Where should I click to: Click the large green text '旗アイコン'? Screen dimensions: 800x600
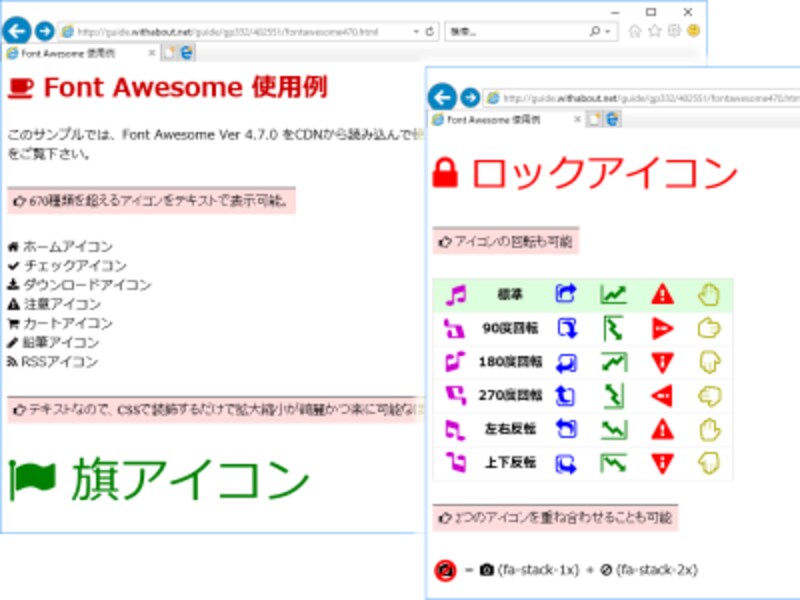190,479
